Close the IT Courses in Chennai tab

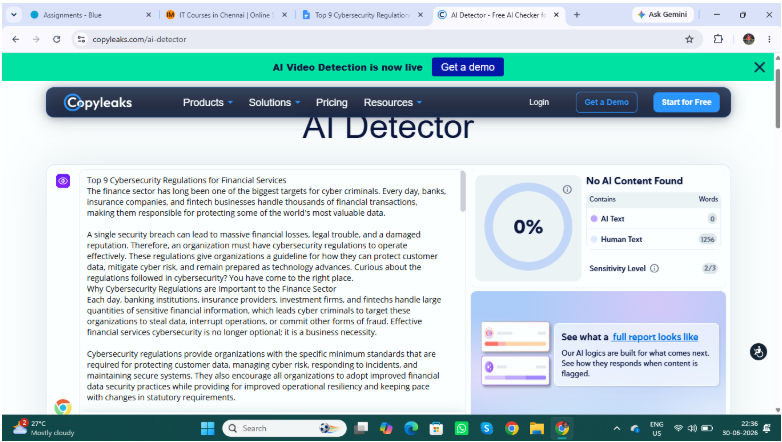(284, 15)
